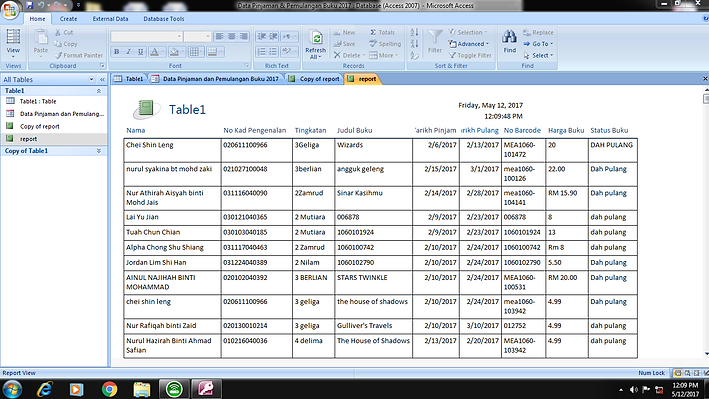Screen dimensions: 709x399
Task: Click the volume icon in system tray
Action: click(633, 390)
